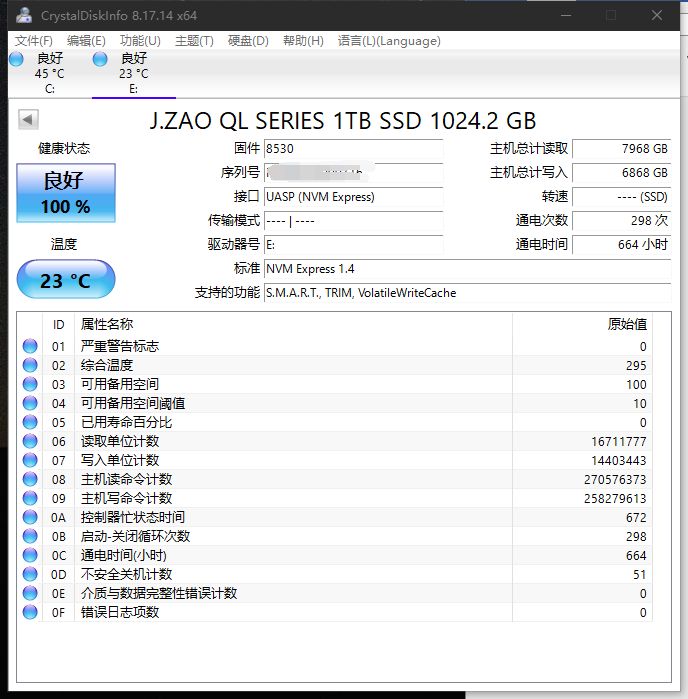Click the 转速 value ---- (SSD)
The image size is (688, 699).
click(x=622, y=197)
